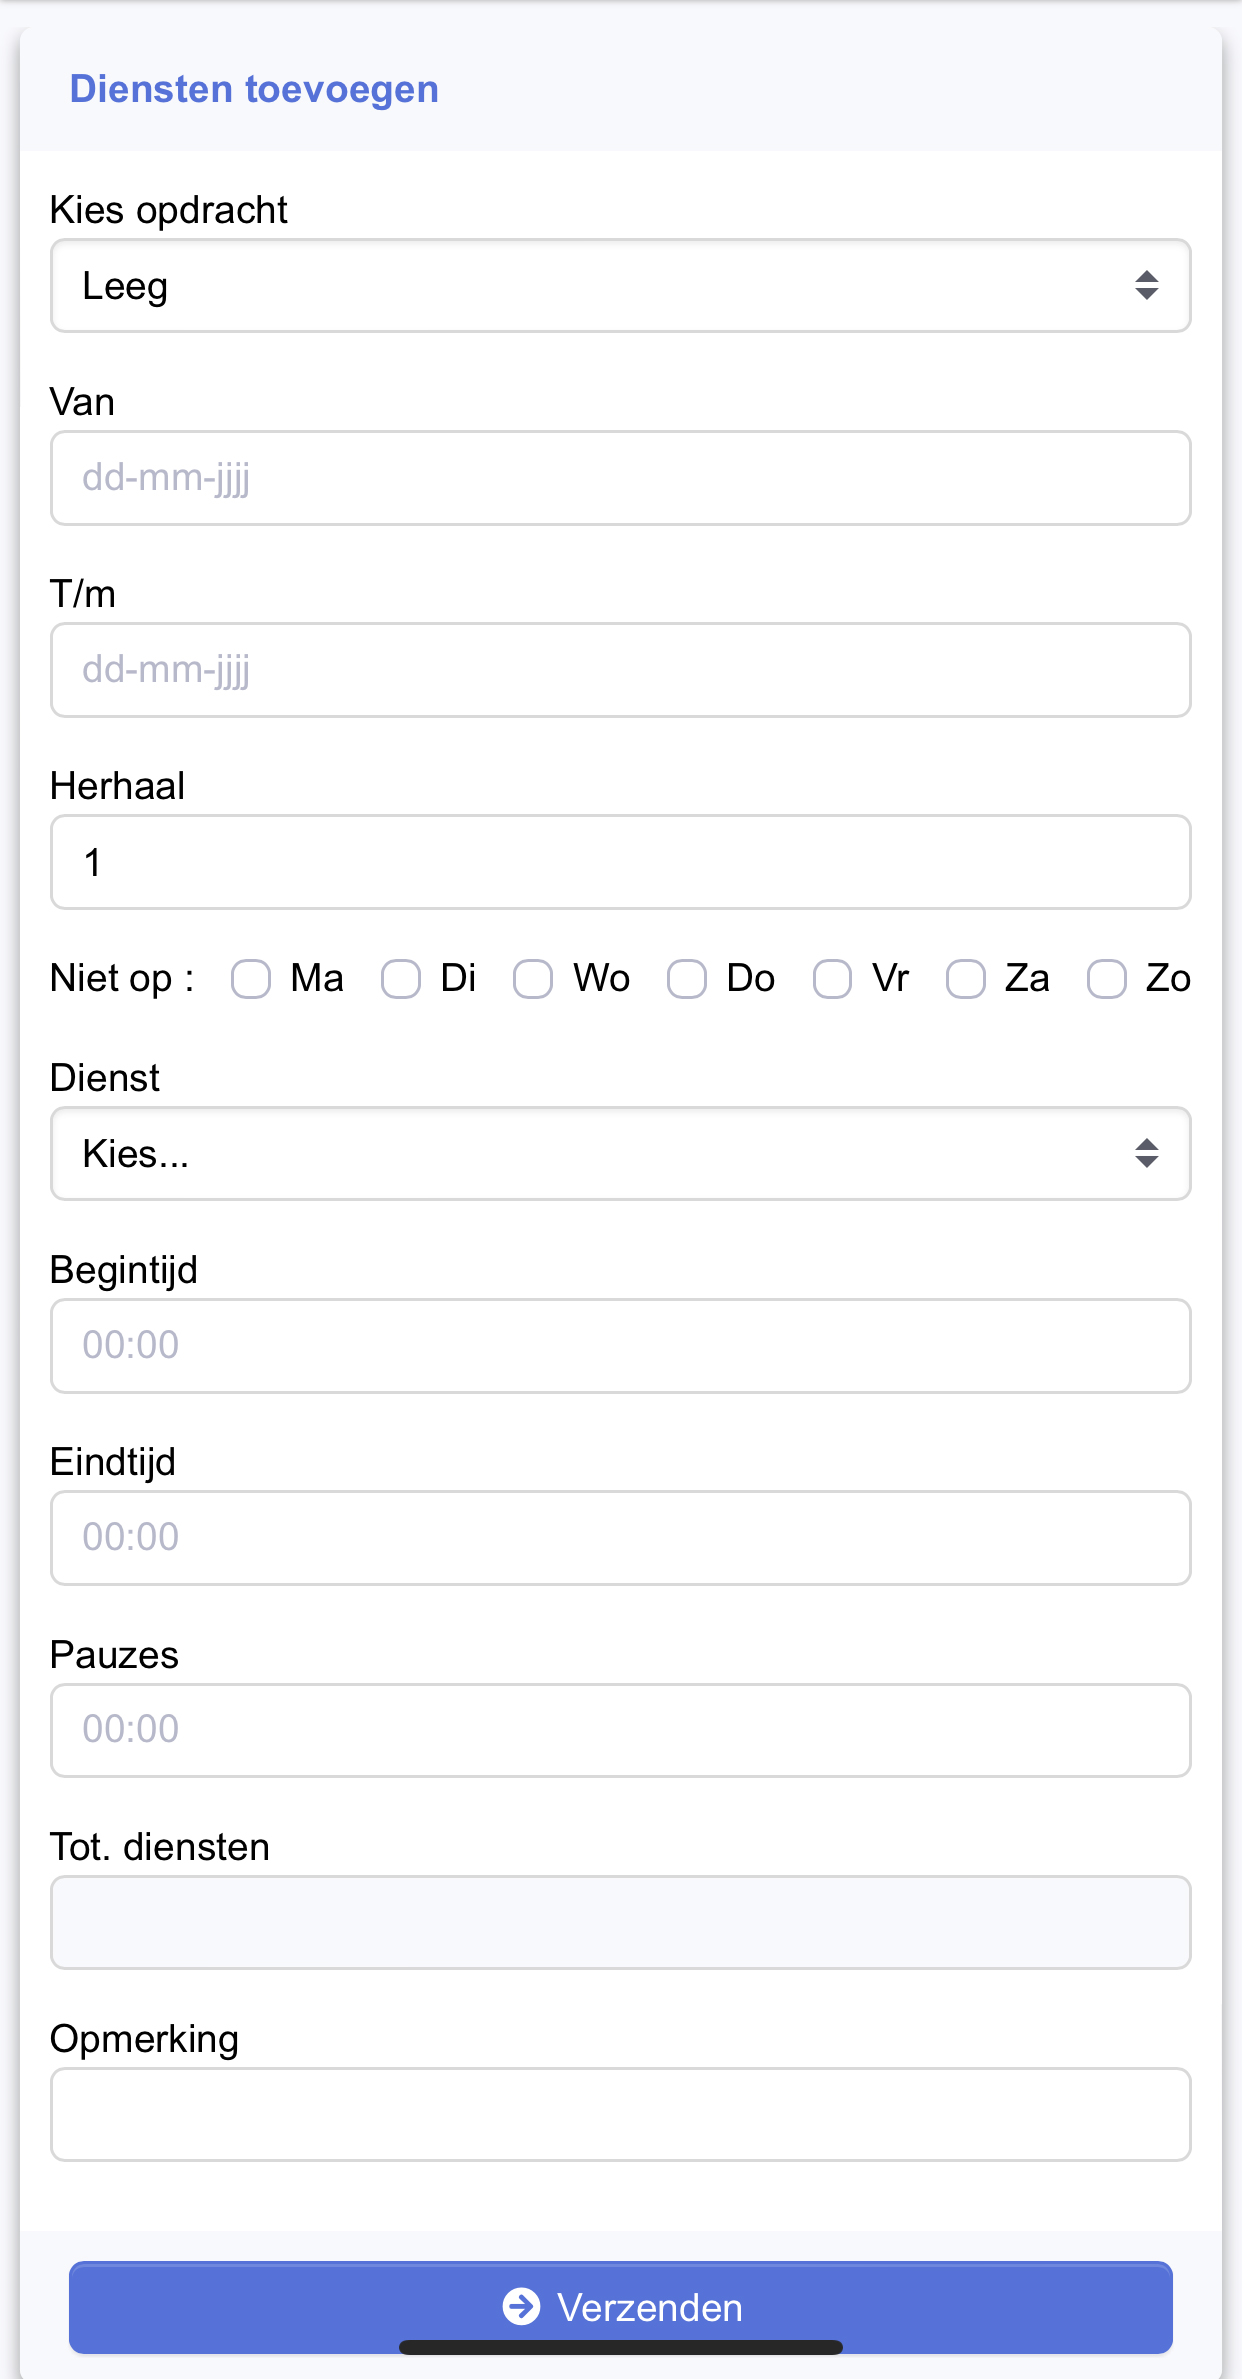Select the Za checkbox
This screenshot has height=2379, width=1242.
click(x=966, y=979)
